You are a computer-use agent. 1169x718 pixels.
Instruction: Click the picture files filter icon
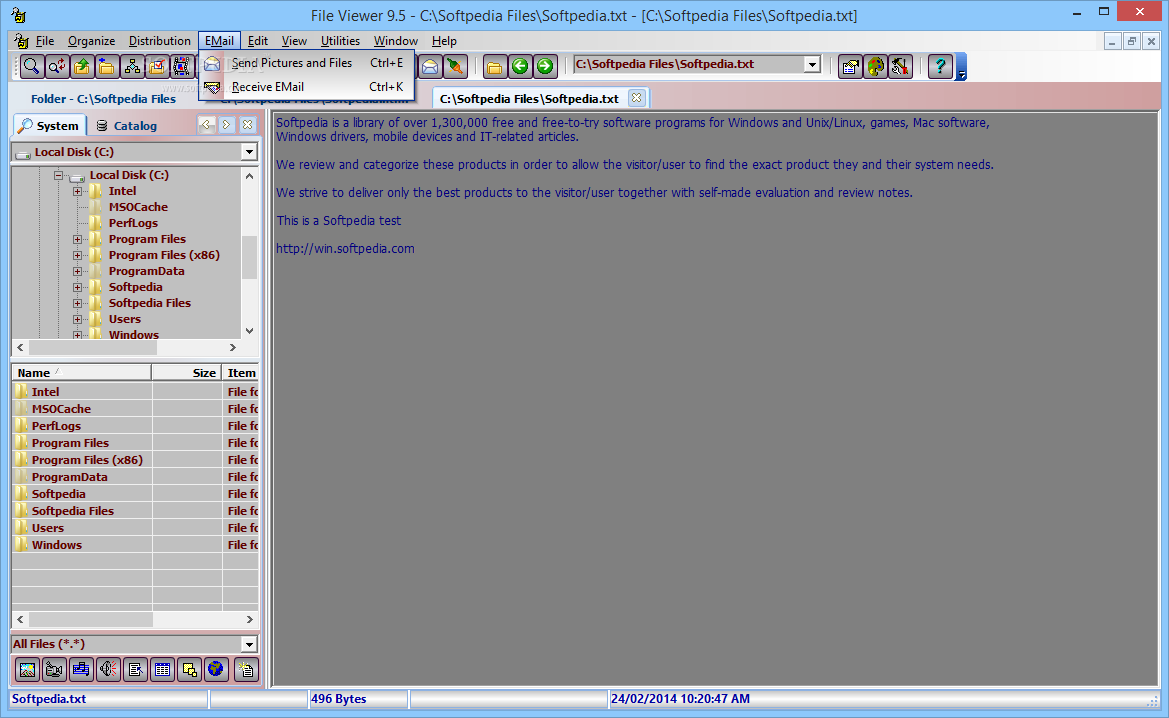tap(28, 670)
